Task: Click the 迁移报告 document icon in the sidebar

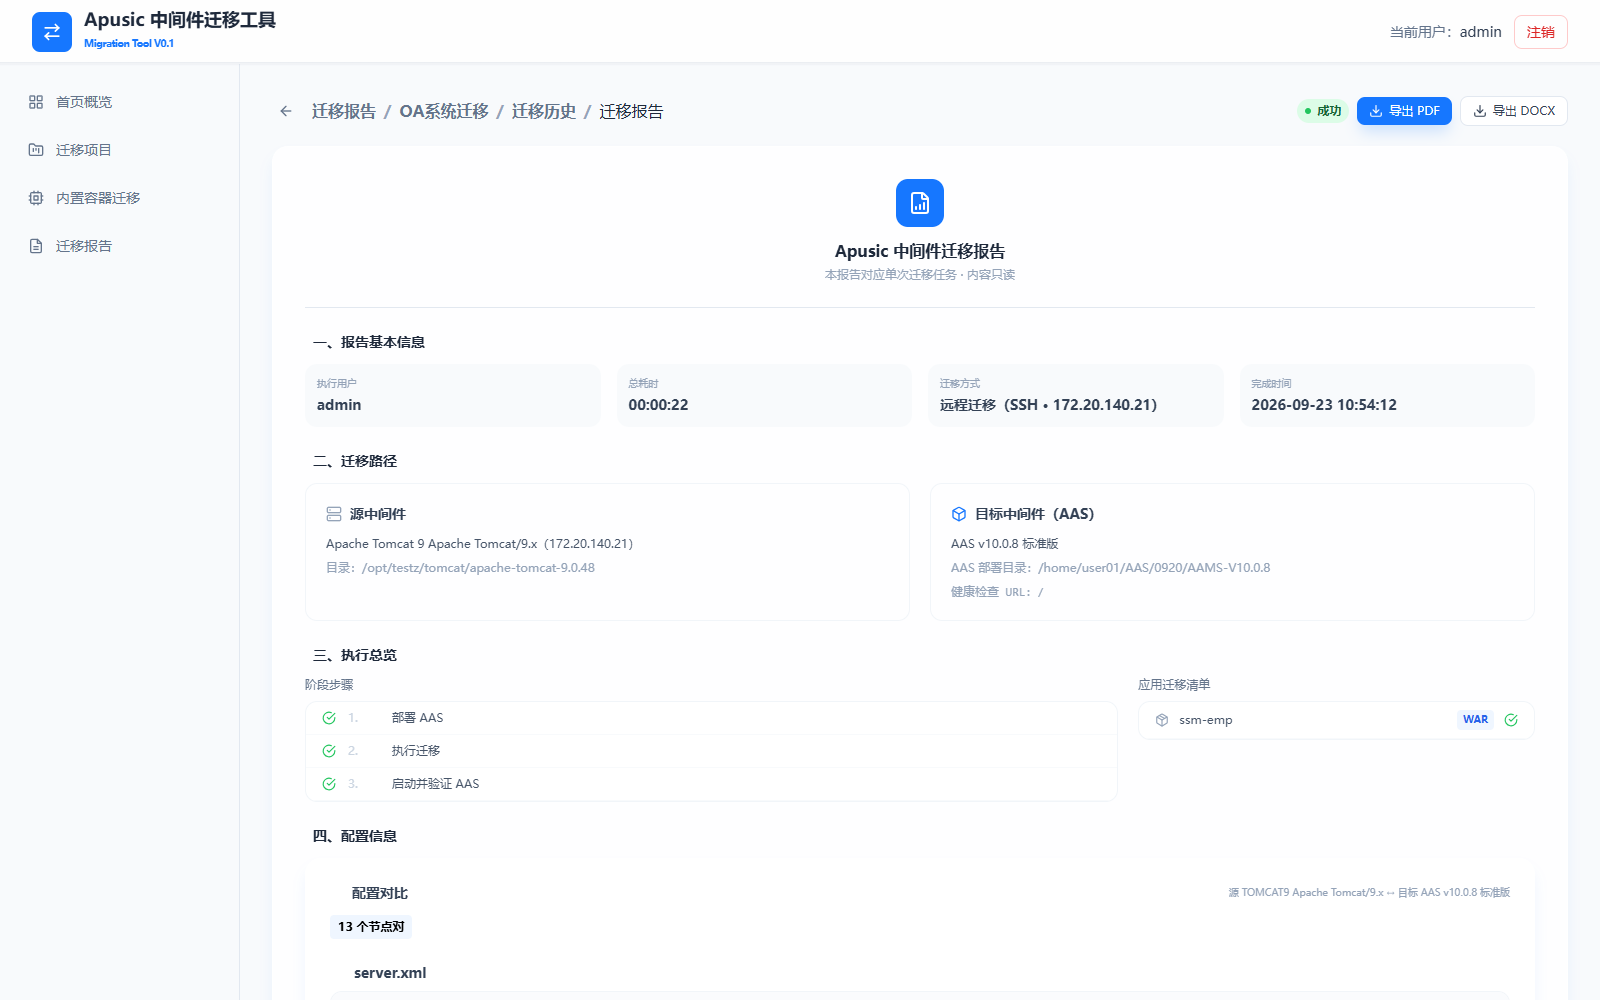Action: pyautogui.click(x=36, y=246)
